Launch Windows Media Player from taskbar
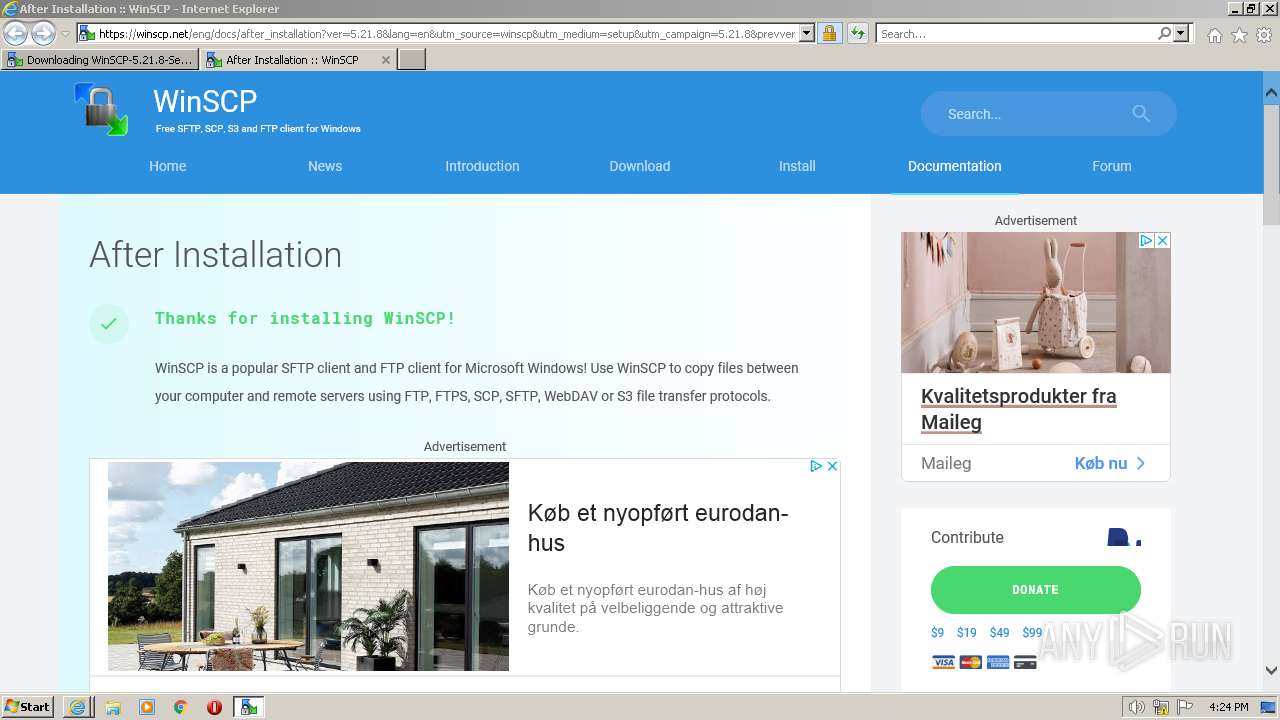The width and height of the screenshot is (1280, 720). 146,707
